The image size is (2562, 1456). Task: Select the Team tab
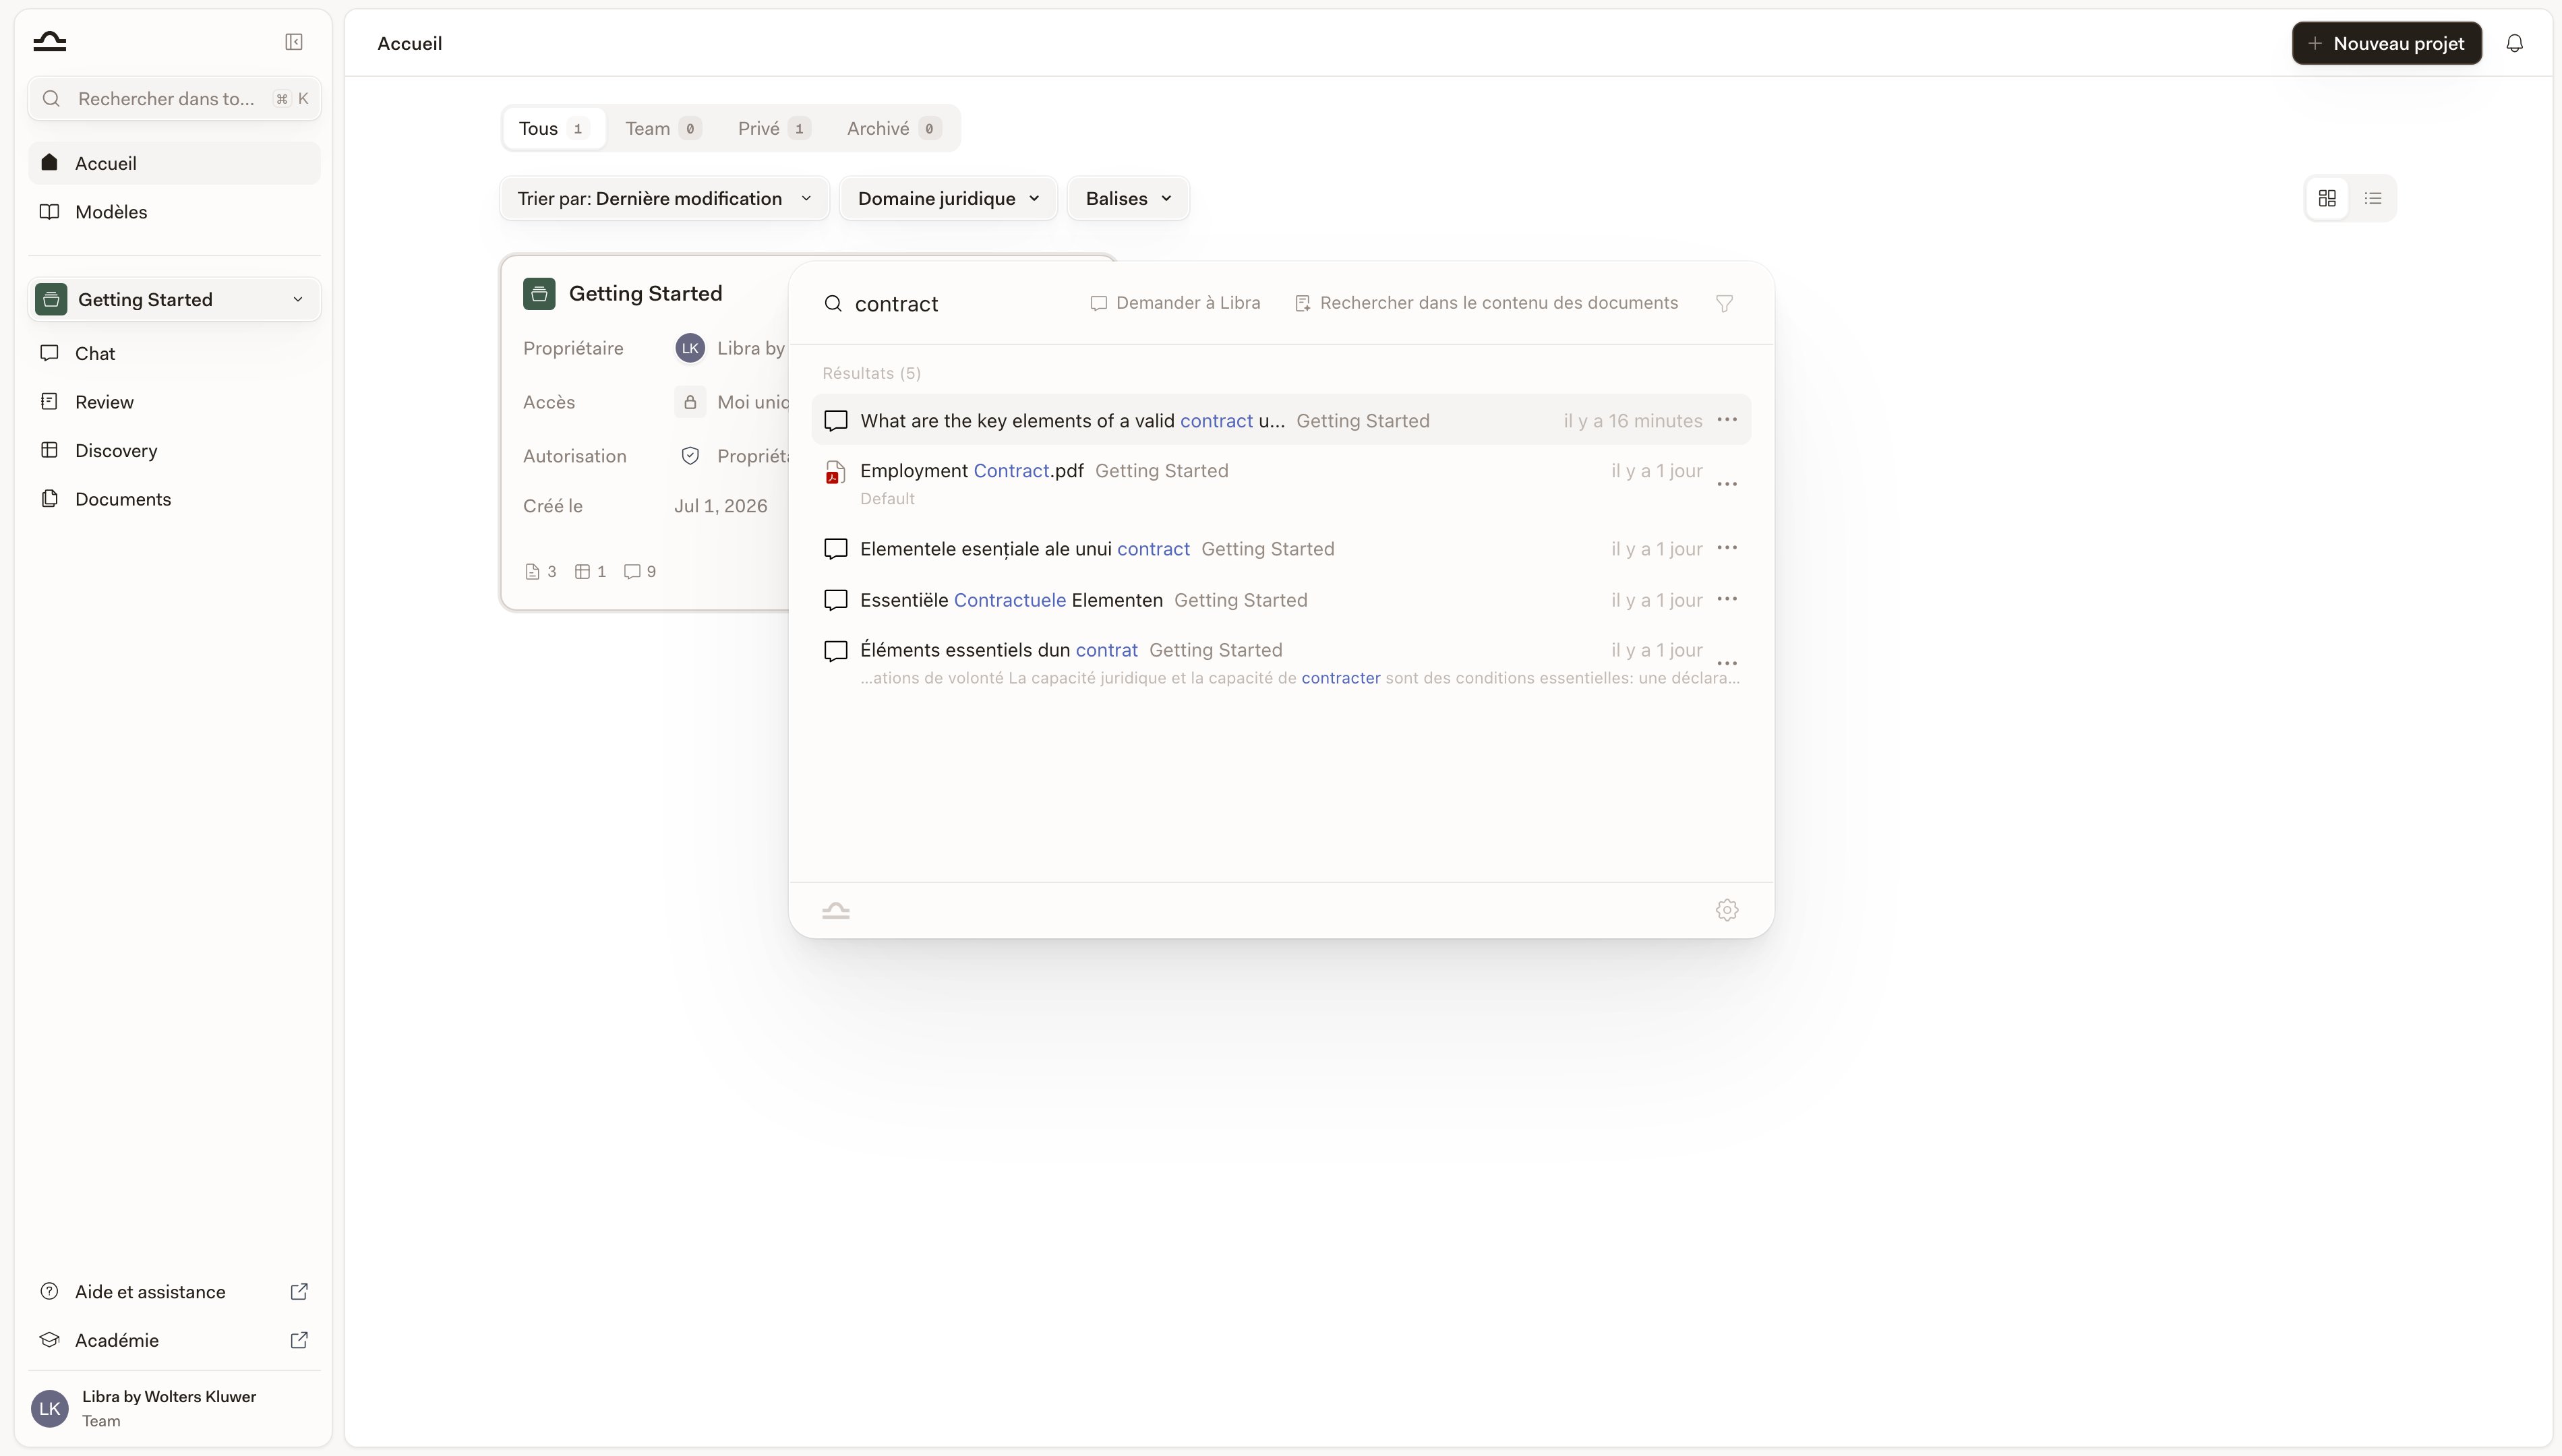(663, 128)
